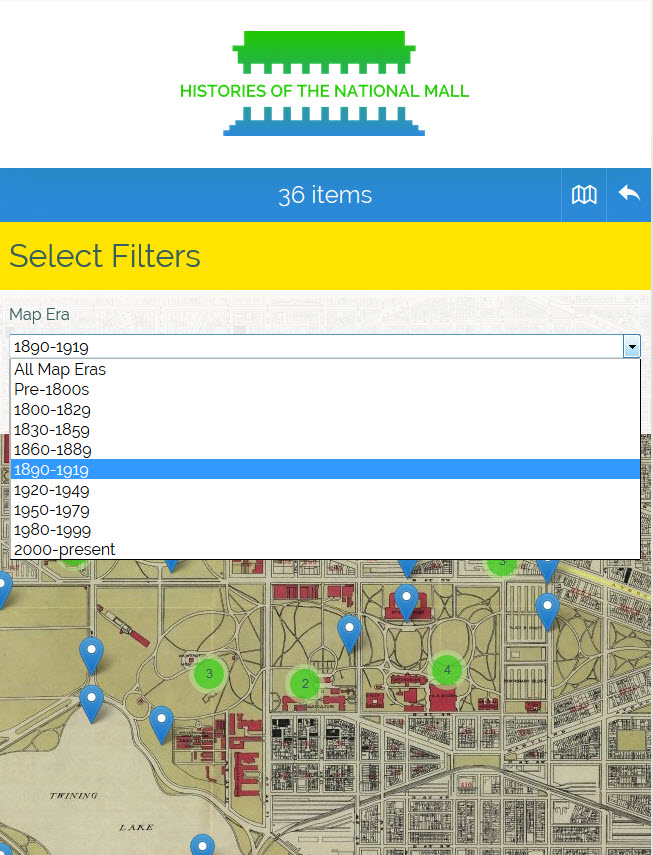Screen dimensions: 653x855
Task: Open Histories of the National Mall logo
Action: coord(324,83)
